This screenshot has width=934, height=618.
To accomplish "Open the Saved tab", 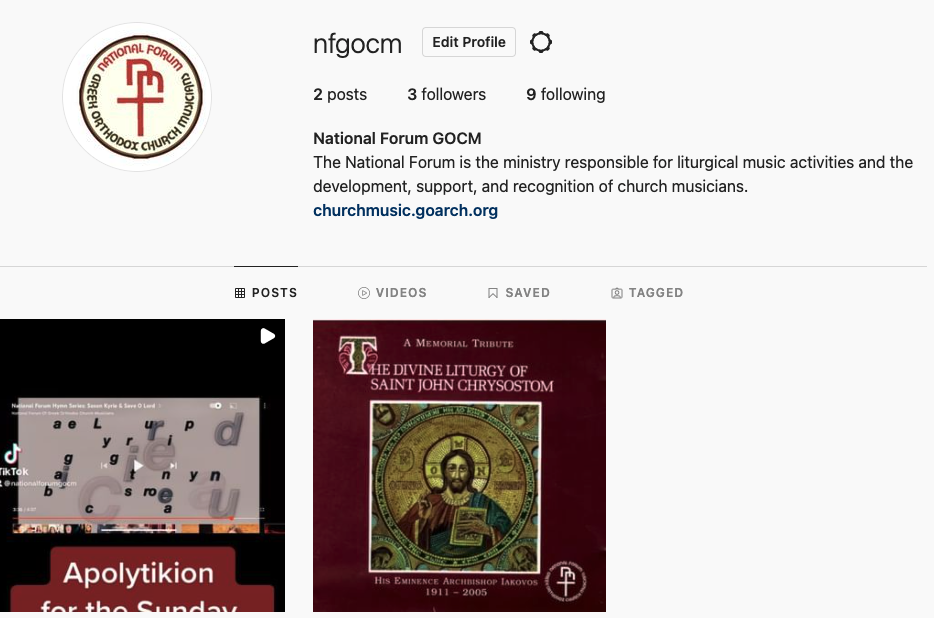I will (x=519, y=293).
